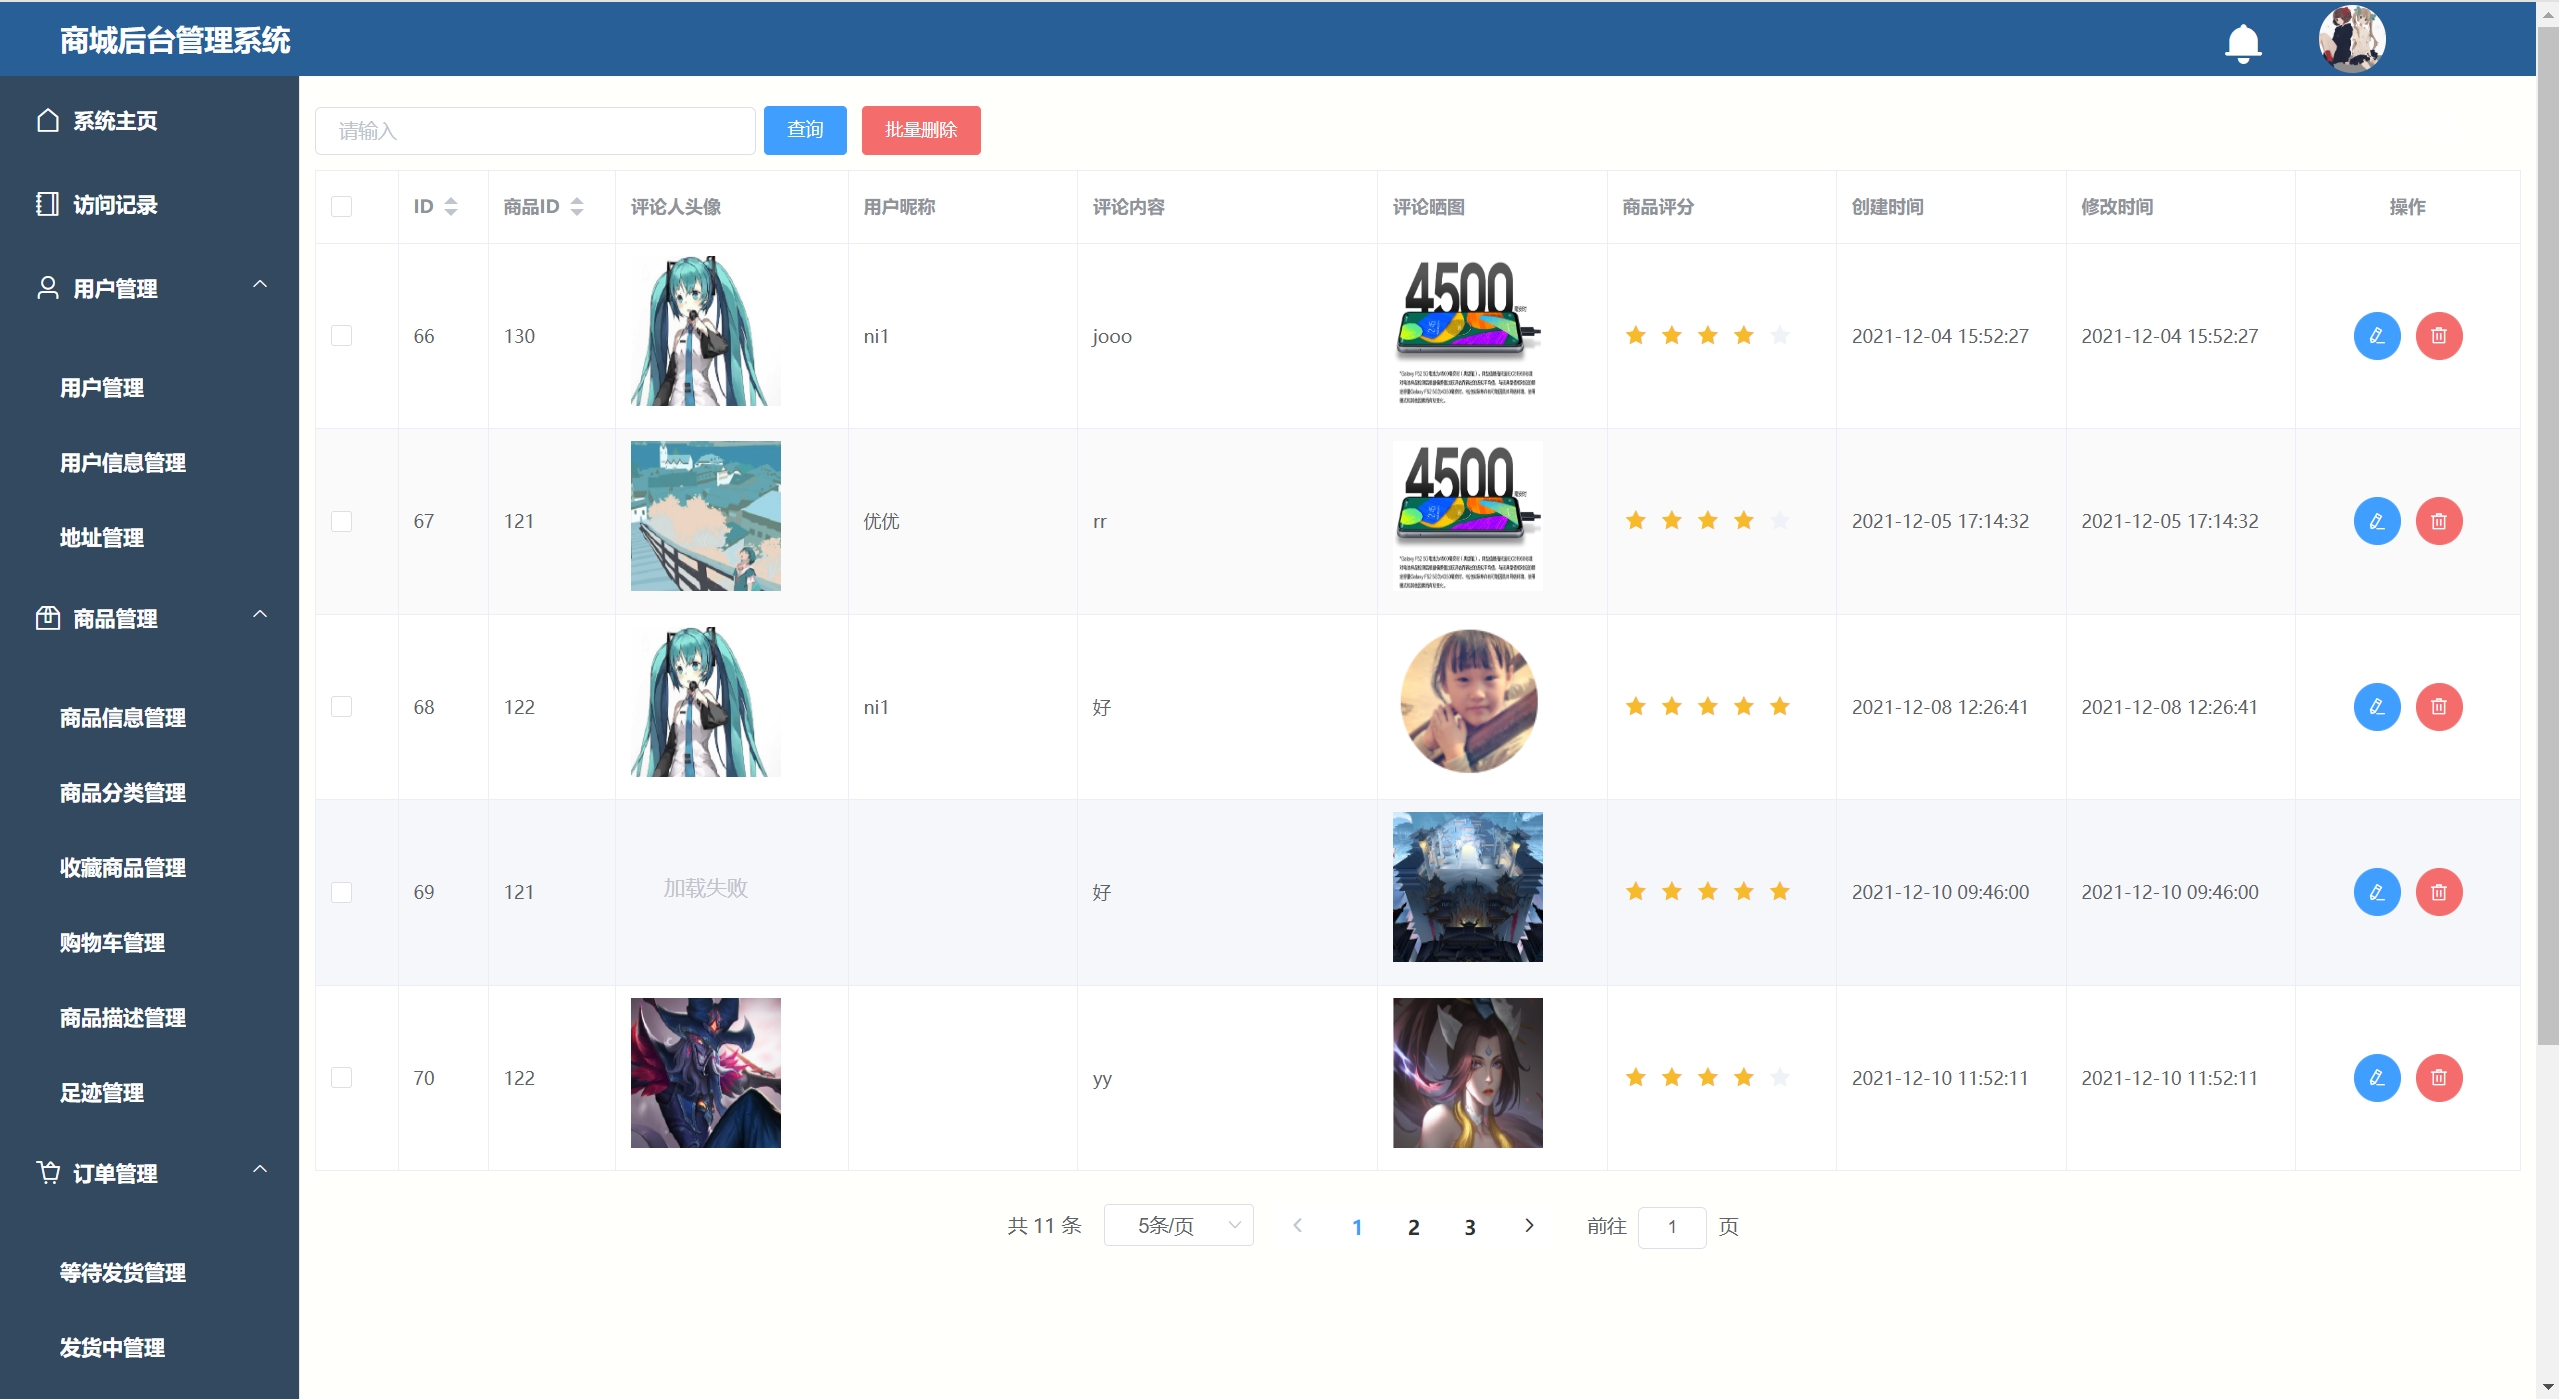Viewport: 2559px width, 1399px height.
Task: Focus the 请输入 search input field
Action: [535, 131]
